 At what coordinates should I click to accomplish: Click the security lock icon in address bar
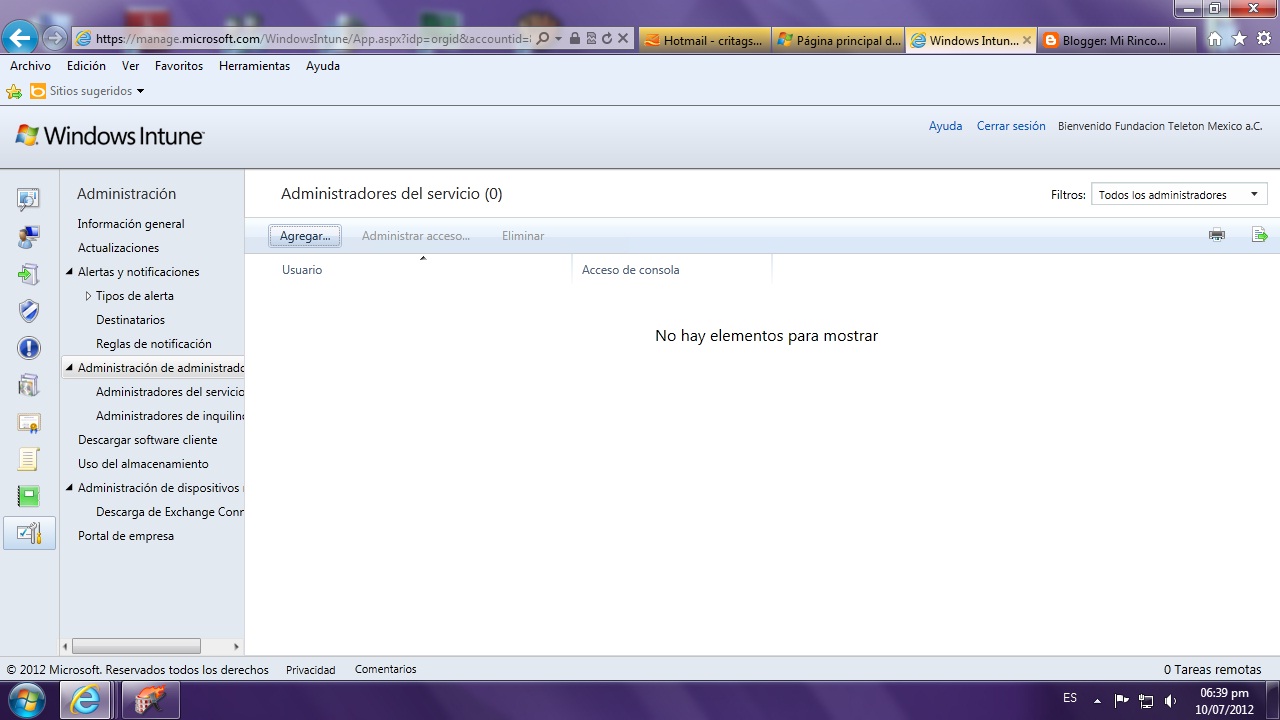click(574, 39)
